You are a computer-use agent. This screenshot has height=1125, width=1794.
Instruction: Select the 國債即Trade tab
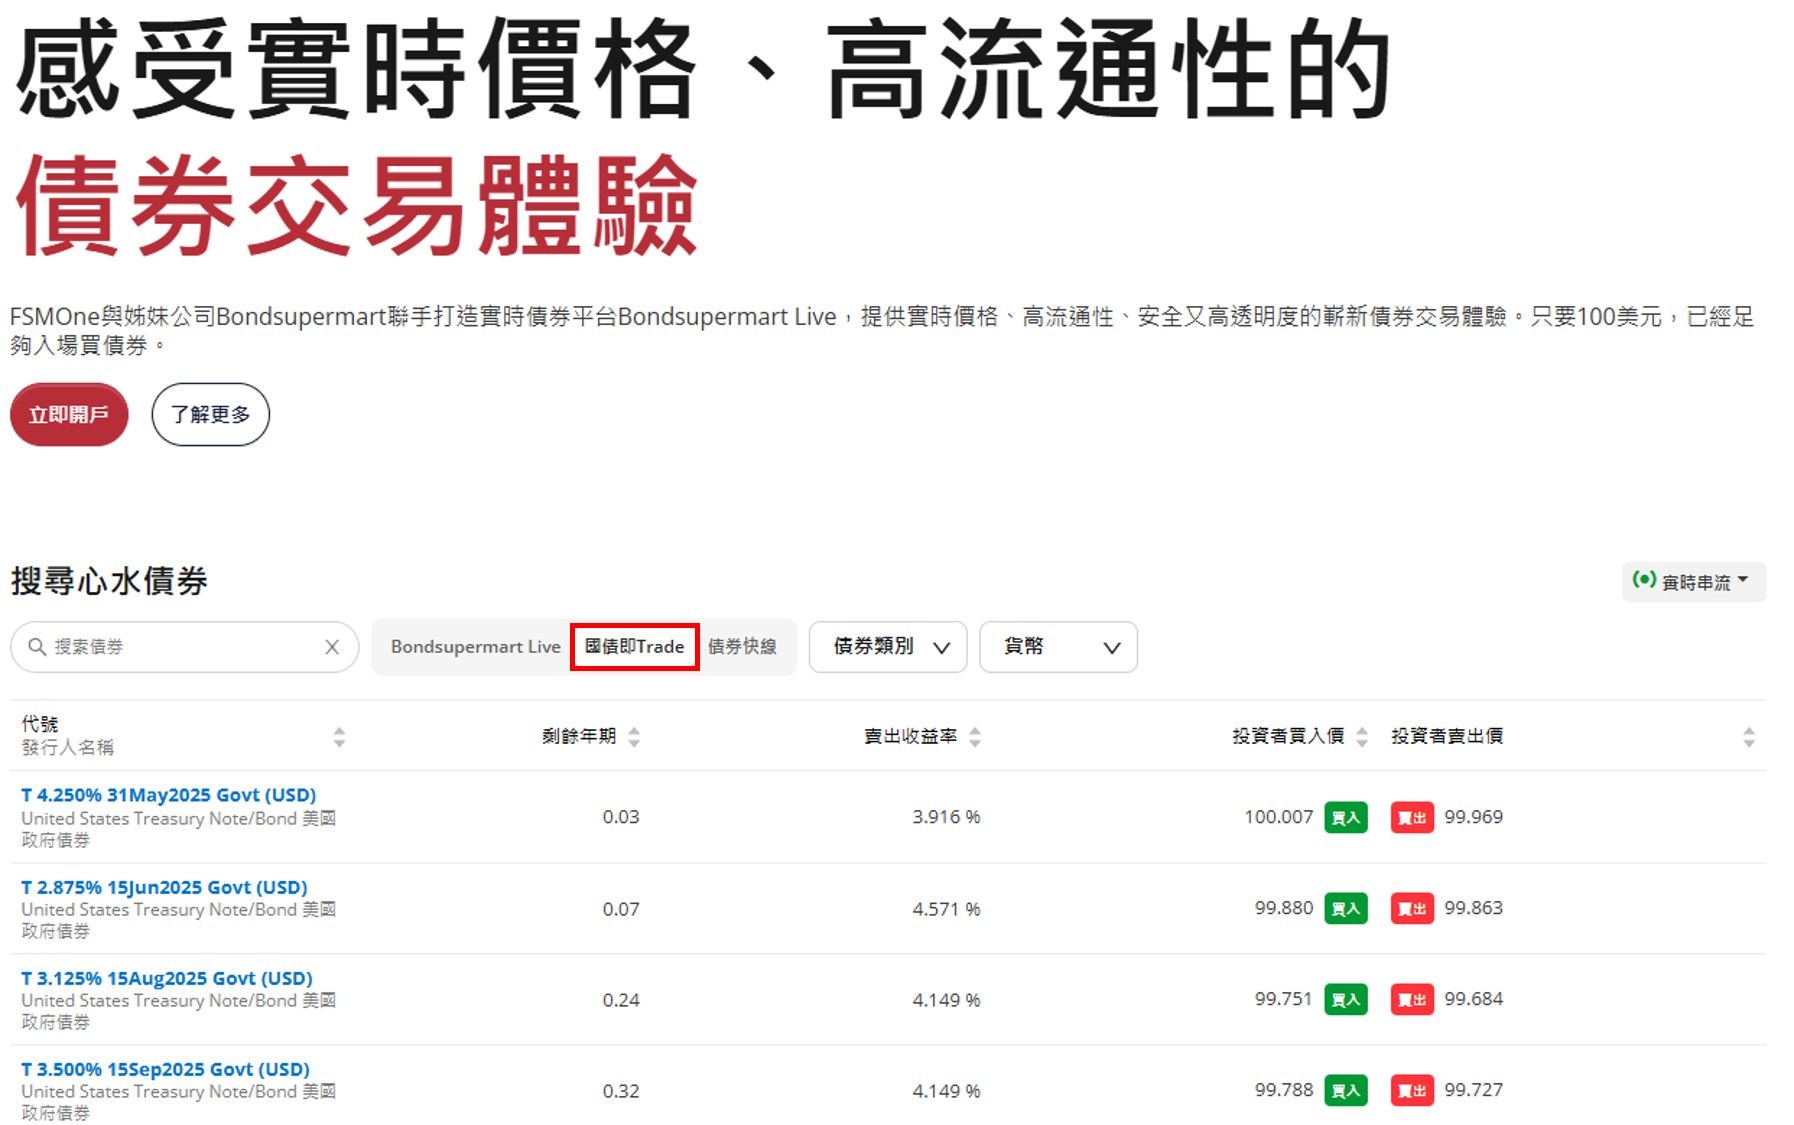(x=634, y=646)
